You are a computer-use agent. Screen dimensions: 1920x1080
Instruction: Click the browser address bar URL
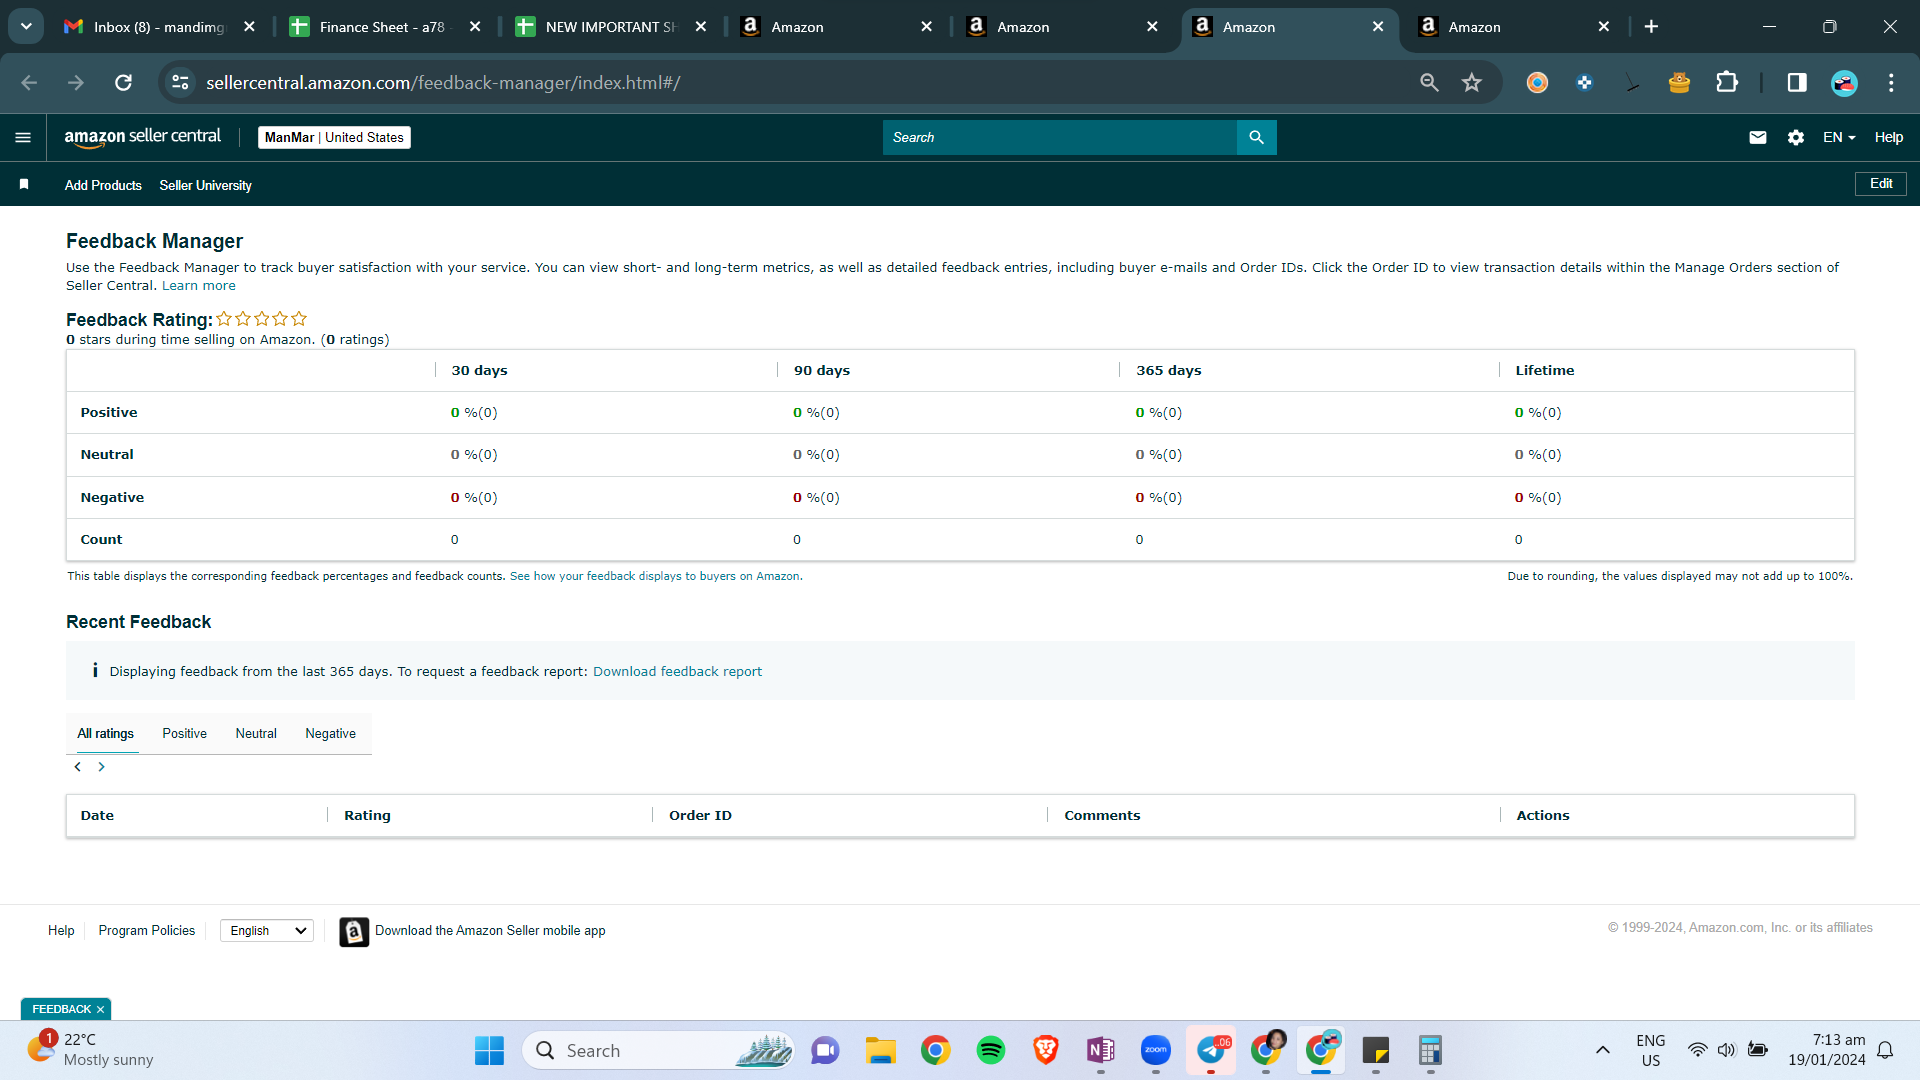443,83
